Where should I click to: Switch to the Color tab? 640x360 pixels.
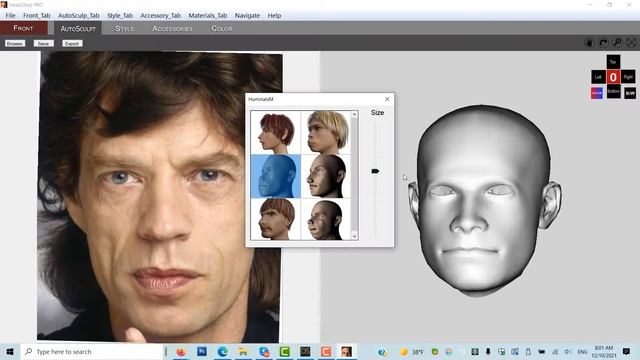[x=222, y=29]
